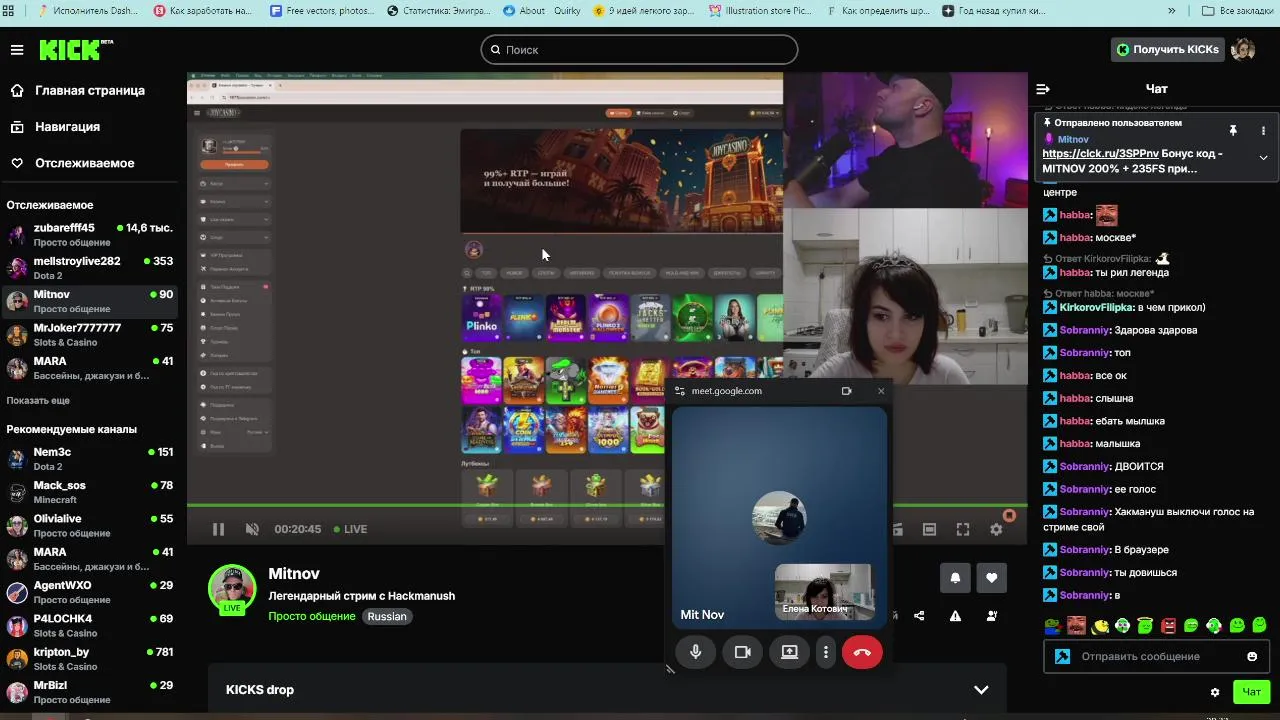Expand the pinned message chevron
The width and height of the screenshot is (1280, 720).
point(1263,158)
